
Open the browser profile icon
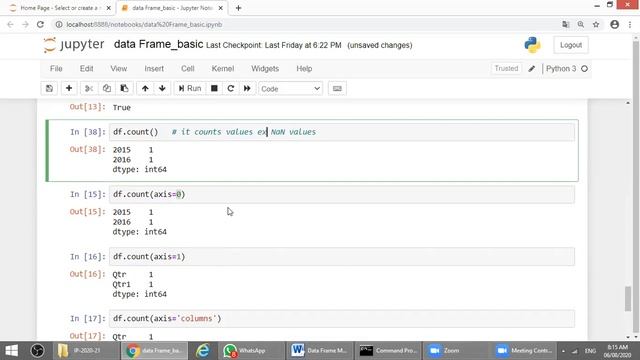tap(615, 24)
